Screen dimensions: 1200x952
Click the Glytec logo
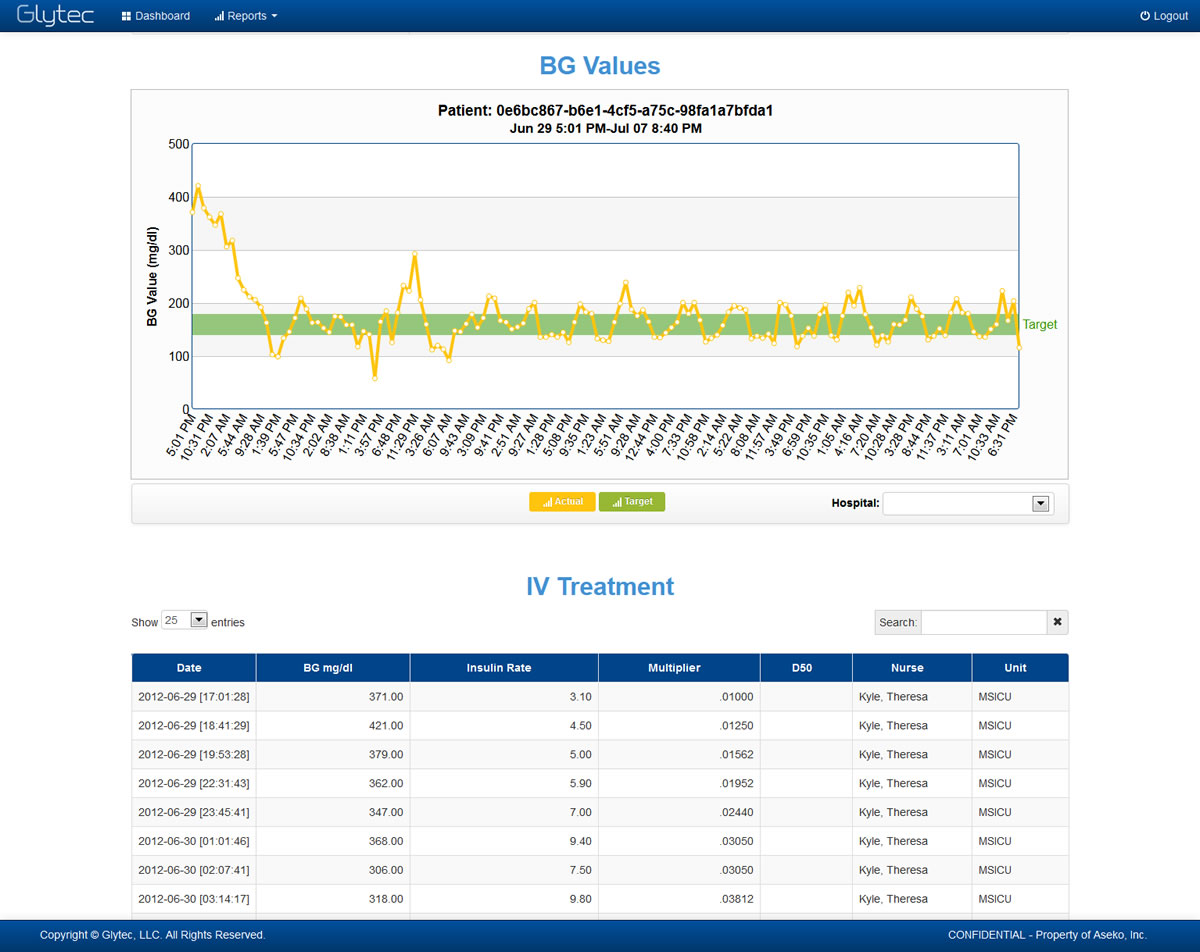55,15
